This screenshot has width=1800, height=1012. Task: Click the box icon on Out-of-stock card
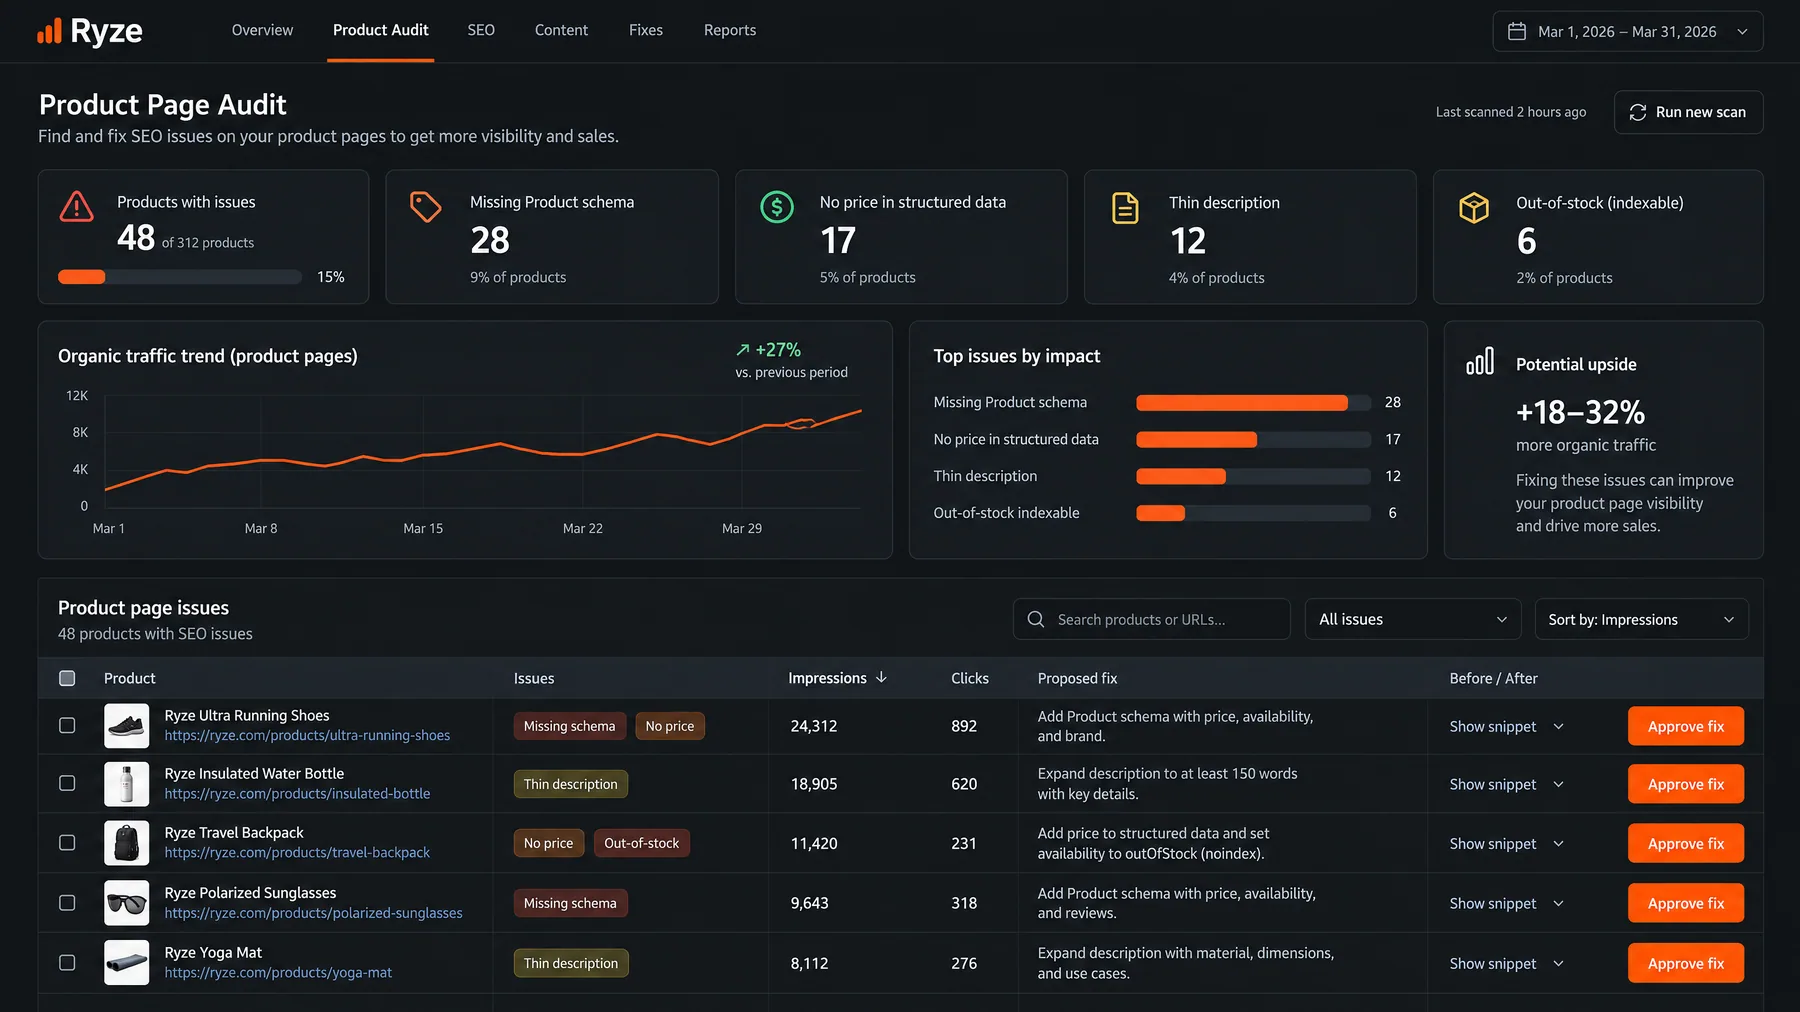point(1474,207)
